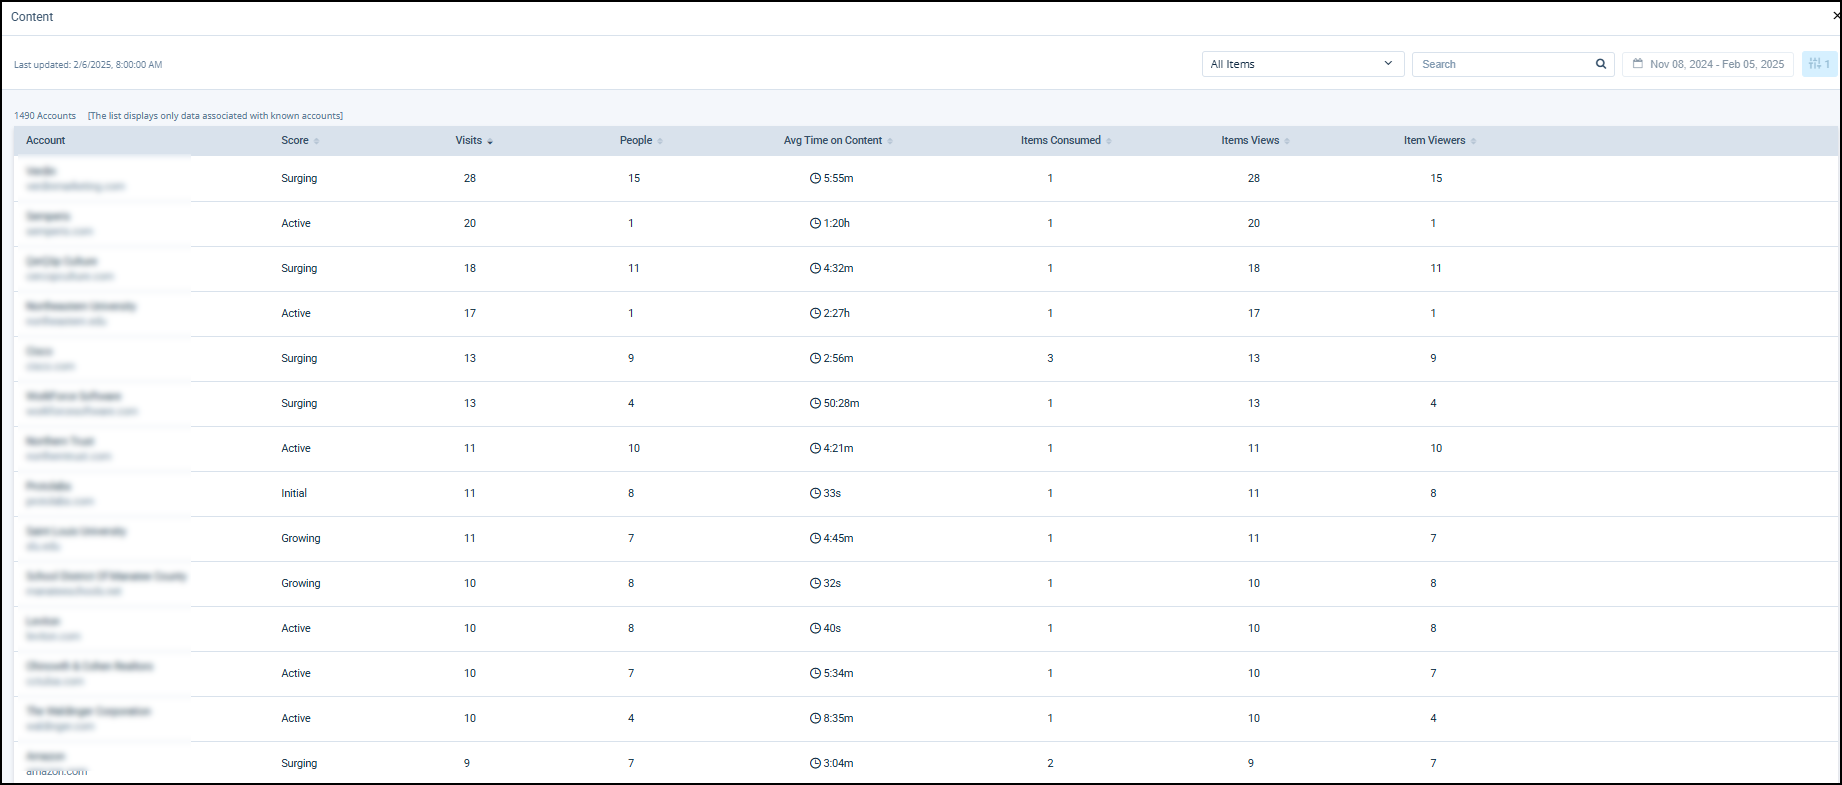This screenshot has height=785, width=1842.
Task: Click the Account column header
Action: point(46,140)
